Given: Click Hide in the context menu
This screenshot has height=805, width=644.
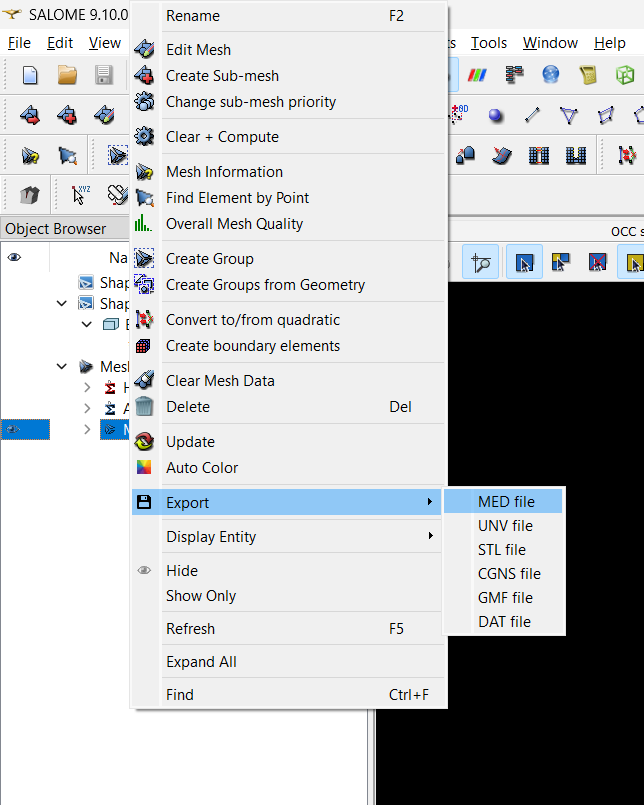Looking at the screenshot, I should (288, 570).
